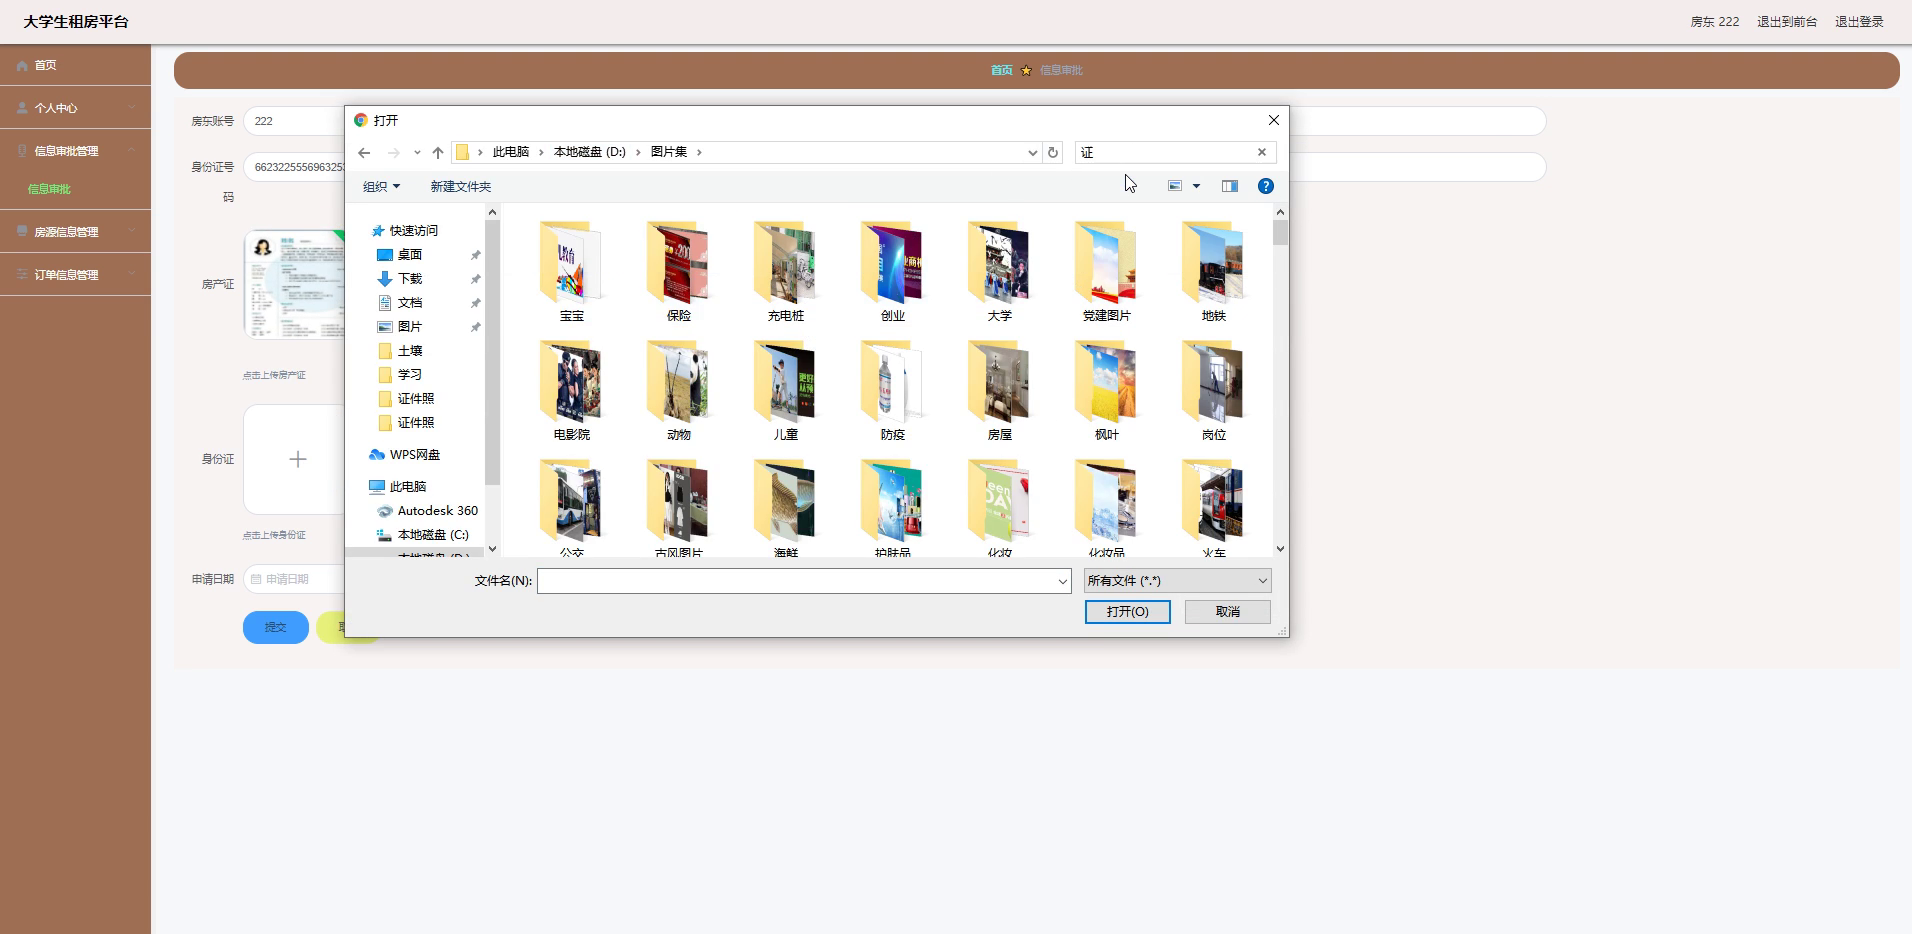Open 首页 in the sidebar

click(75, 65)
